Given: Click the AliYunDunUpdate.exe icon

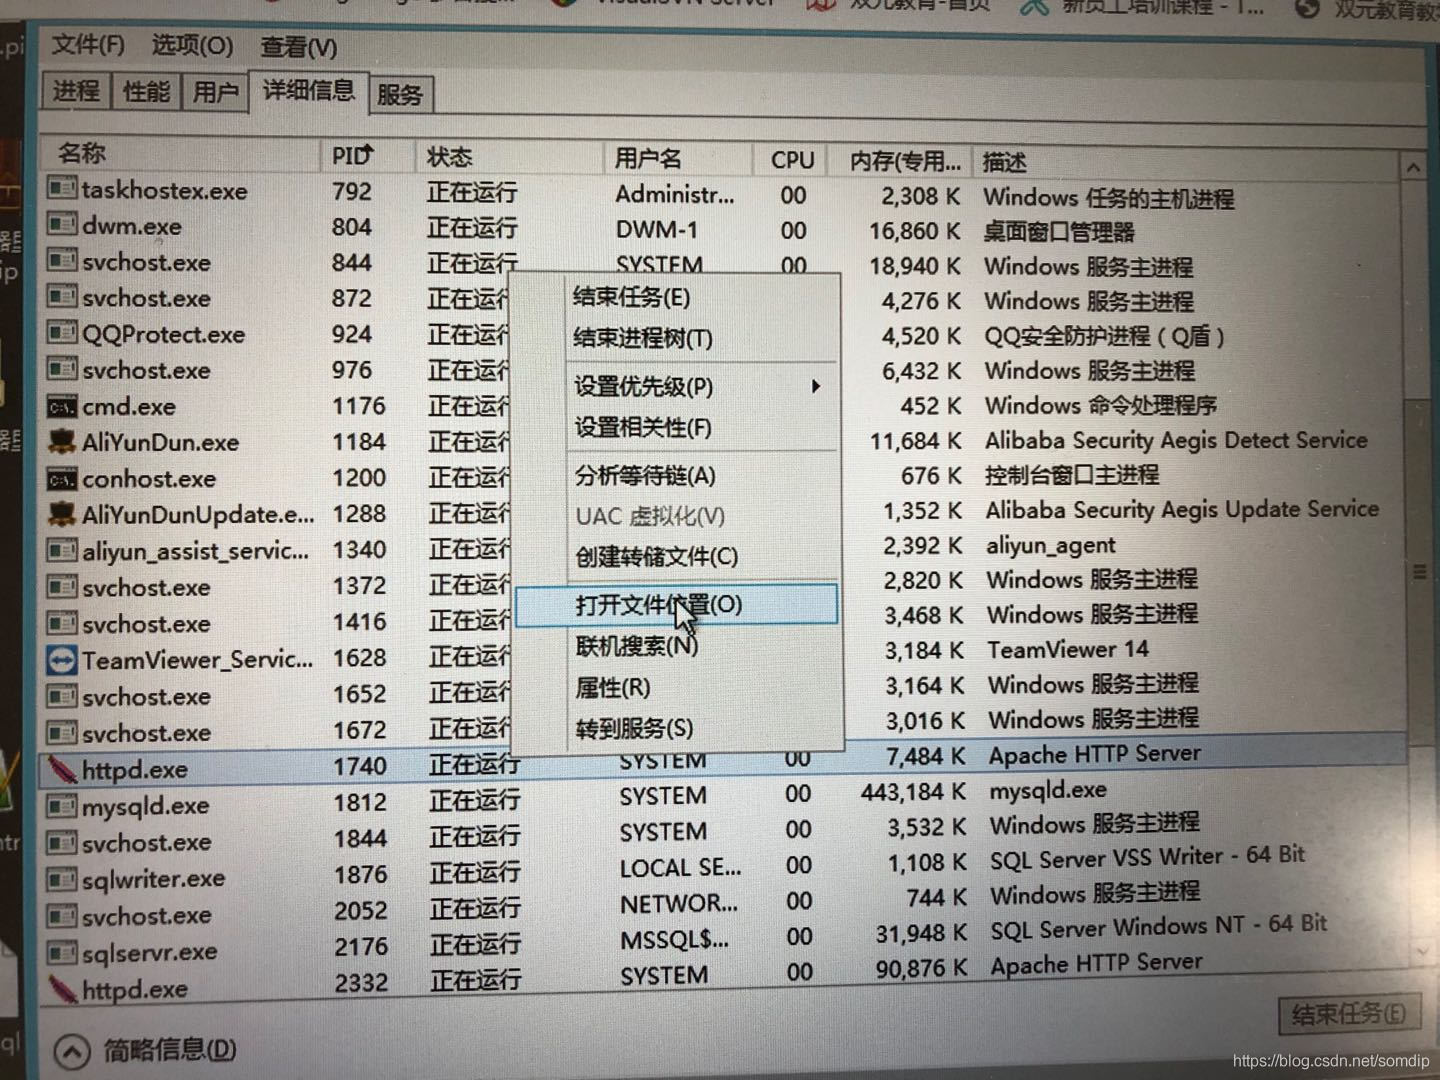Looking at the screenshot, I should pyautogui.click(x=62, y=513).
